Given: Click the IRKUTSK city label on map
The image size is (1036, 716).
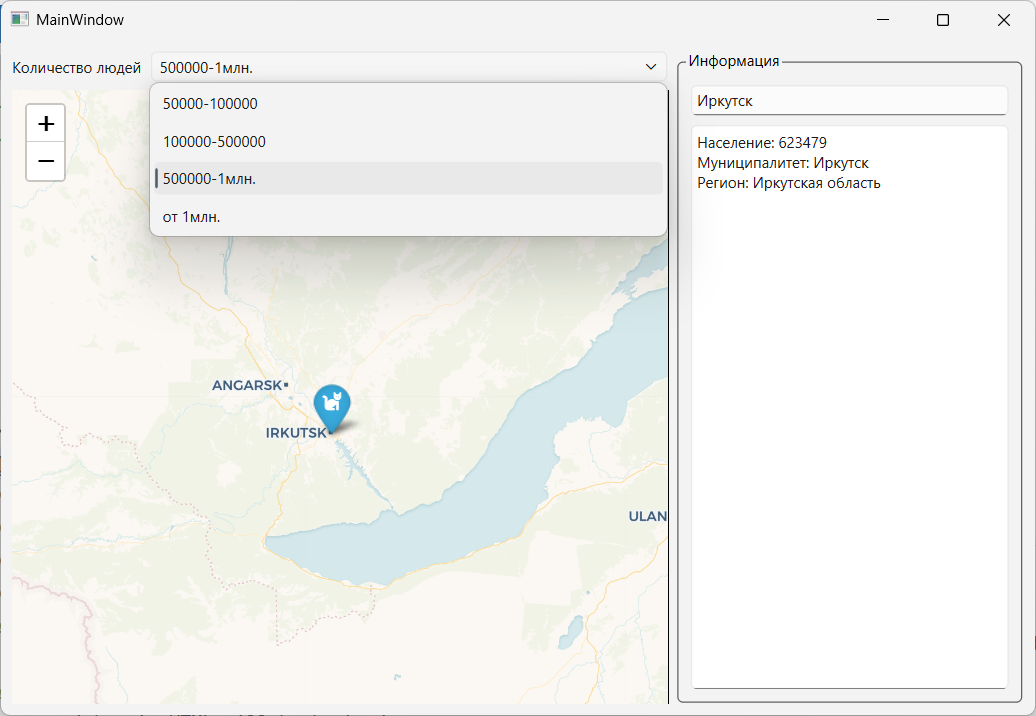Looking at the screenshot, I should (x=296, y=433).
